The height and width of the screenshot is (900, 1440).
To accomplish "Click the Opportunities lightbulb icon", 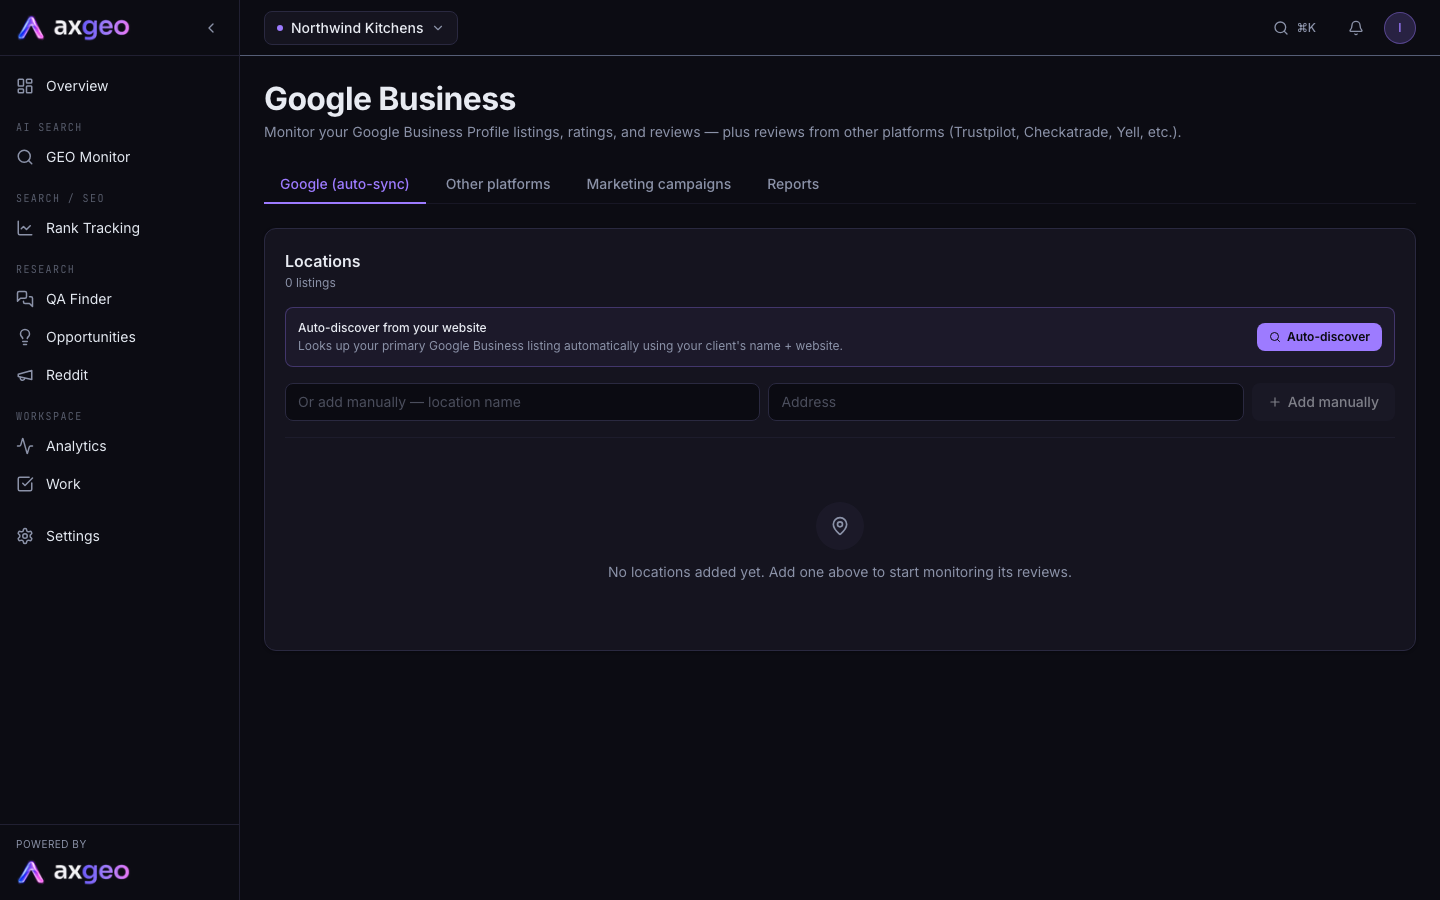I will pos(25,337).
